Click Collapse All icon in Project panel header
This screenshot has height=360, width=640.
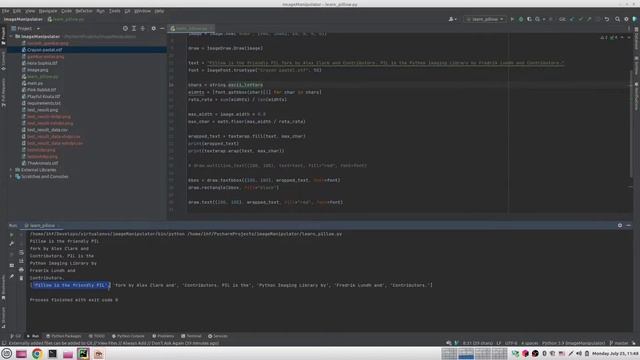(x=142, y=29)
